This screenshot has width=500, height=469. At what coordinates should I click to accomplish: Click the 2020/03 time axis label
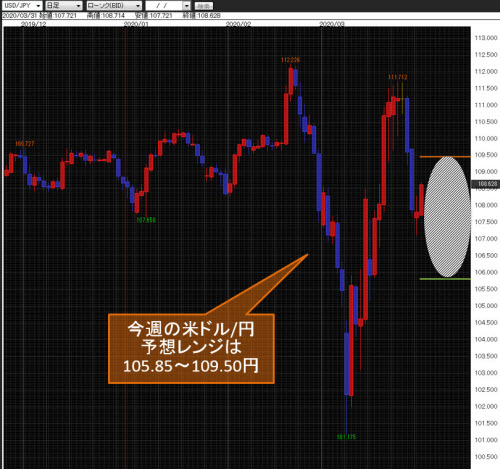click(332, 24)
